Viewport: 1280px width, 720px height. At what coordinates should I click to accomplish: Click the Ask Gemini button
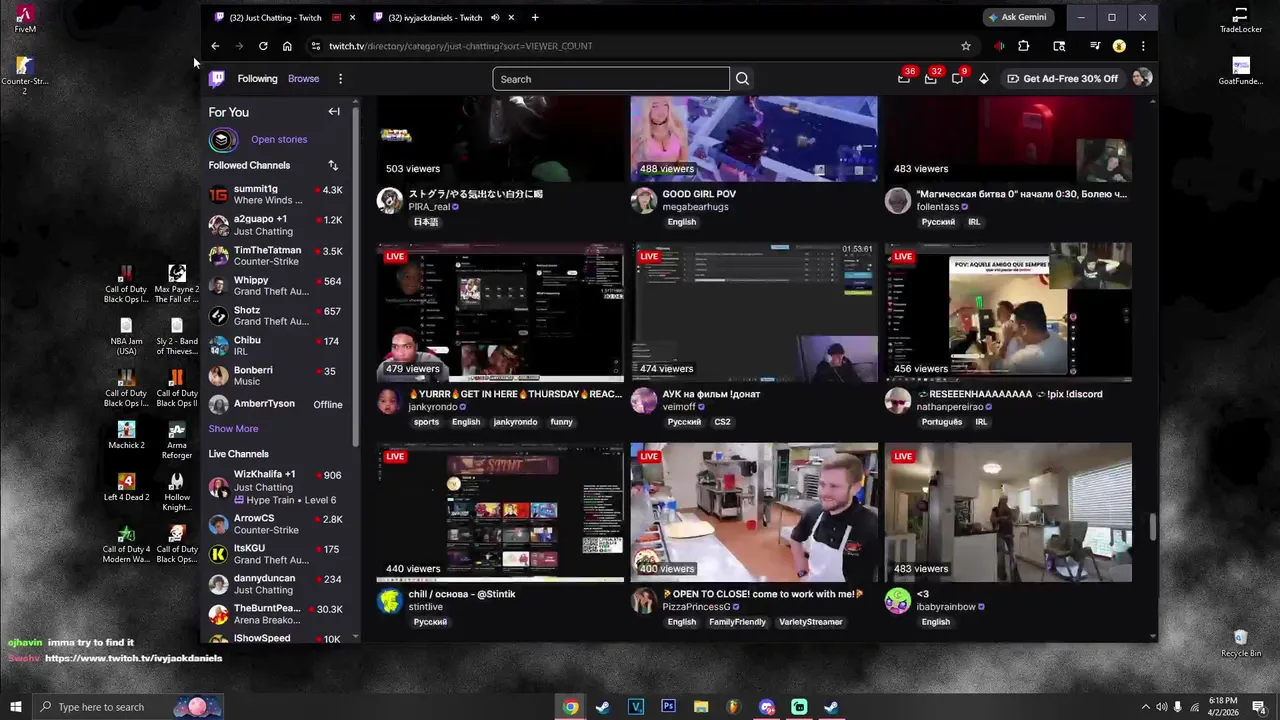pyautogui.click(x=1017, y=17)
